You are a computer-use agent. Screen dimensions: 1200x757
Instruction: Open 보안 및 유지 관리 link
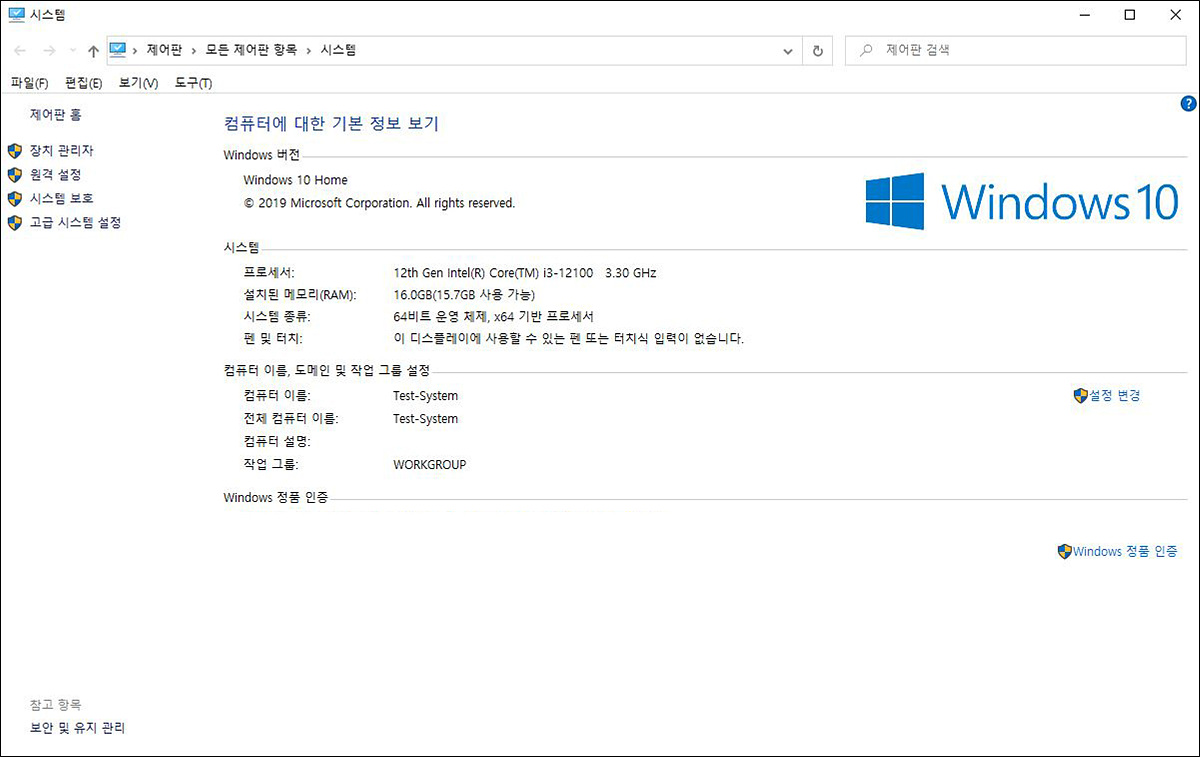78,729
